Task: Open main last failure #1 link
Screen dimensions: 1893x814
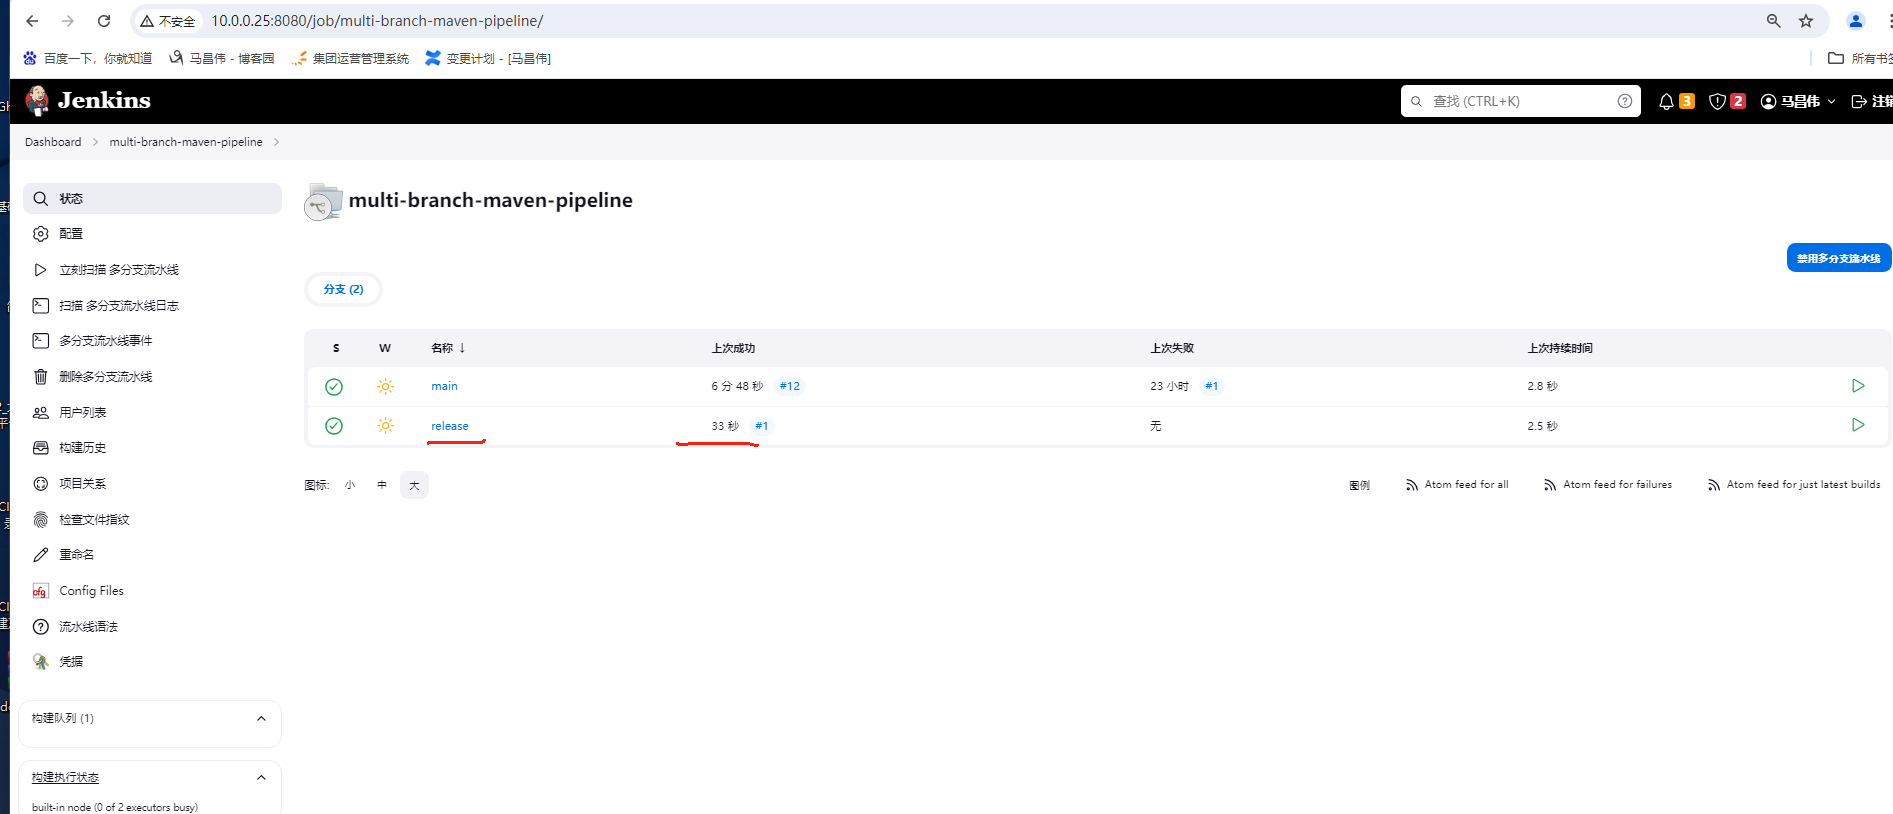Action: click(x=1211, y=386)
